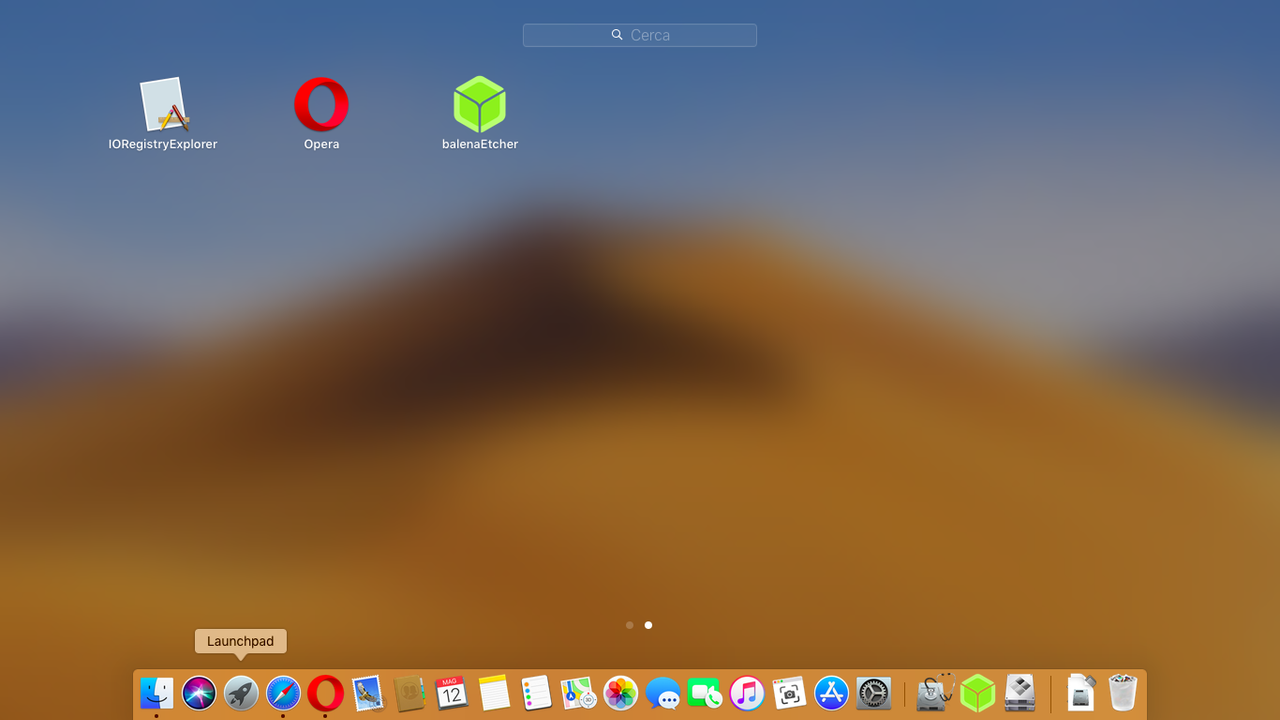
Task: Launch Opera from the Launchpad grid
Action: point(322,105)
